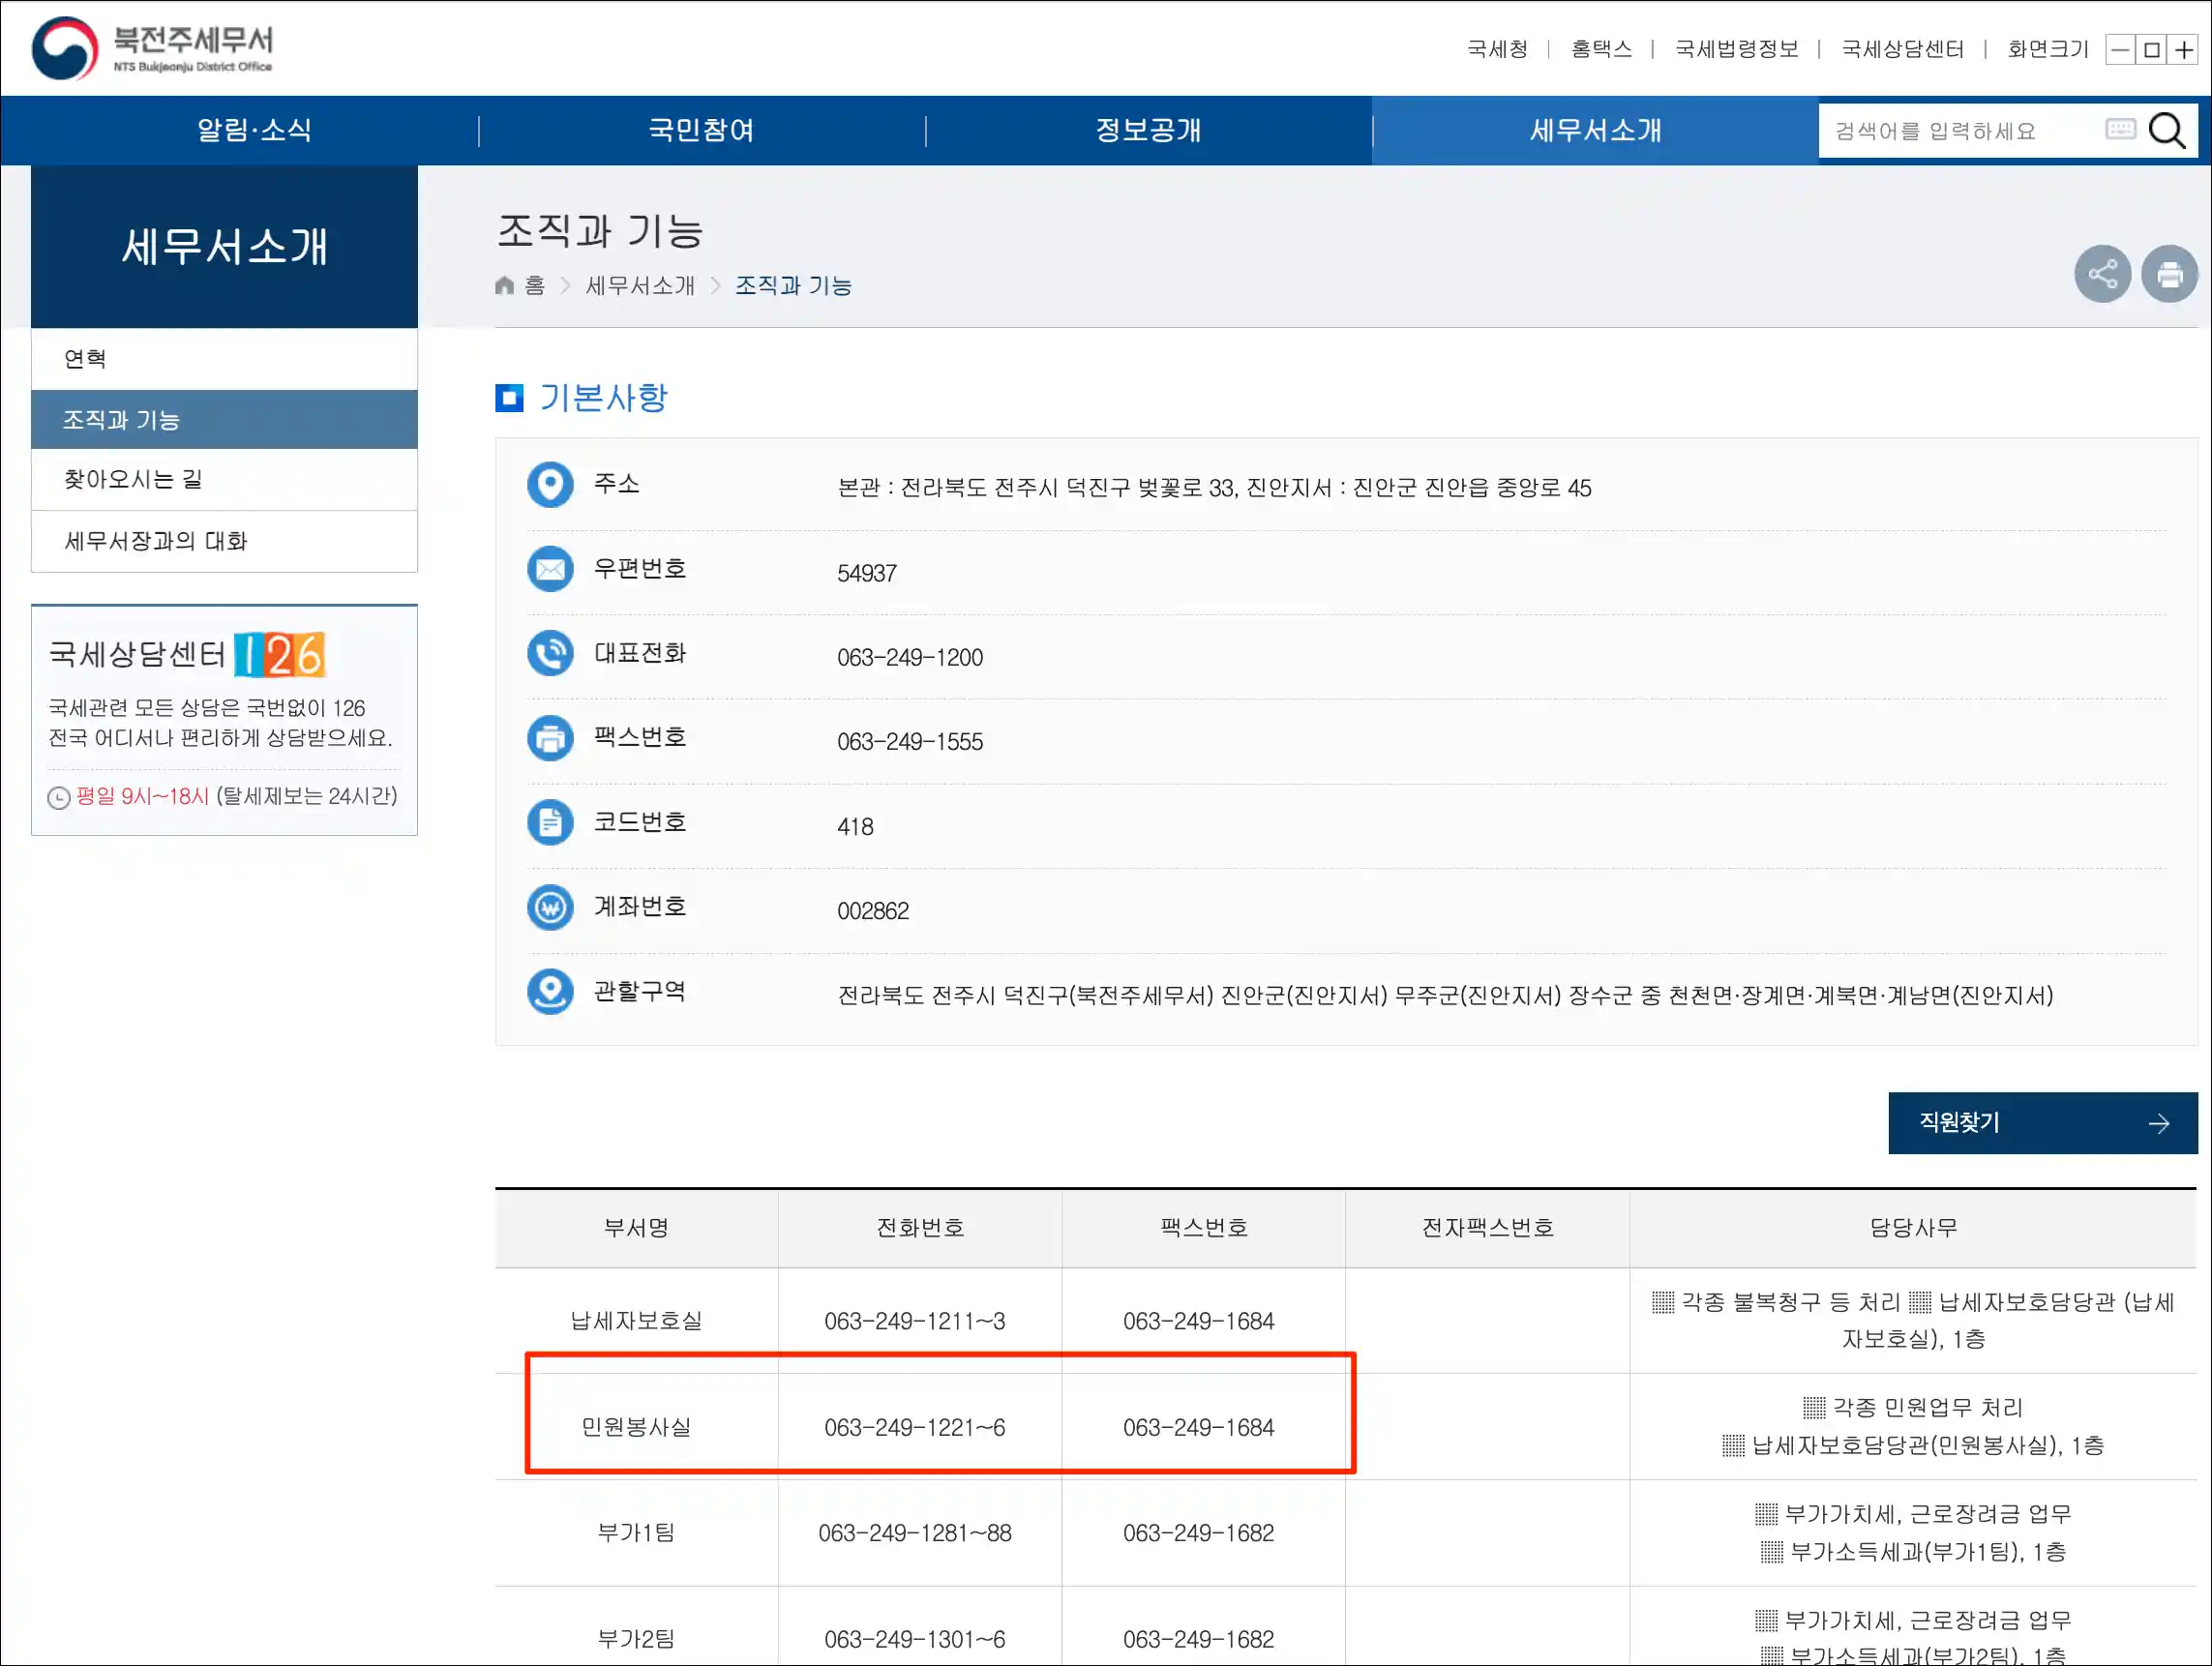Click the 국세상담센터 banner title
The image size is (2212, 1666).
[x=137, y=654]
